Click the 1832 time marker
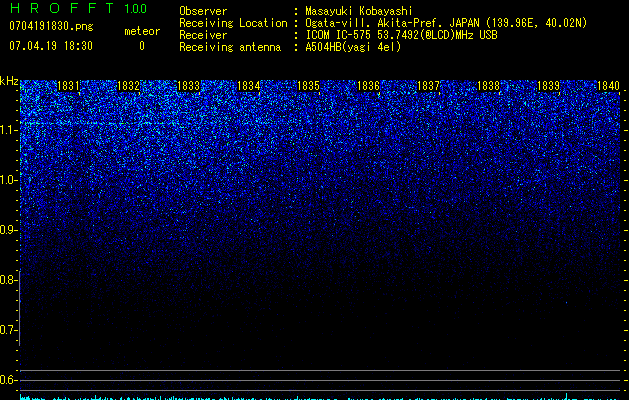The image size is (629, 400). [128, 86]
